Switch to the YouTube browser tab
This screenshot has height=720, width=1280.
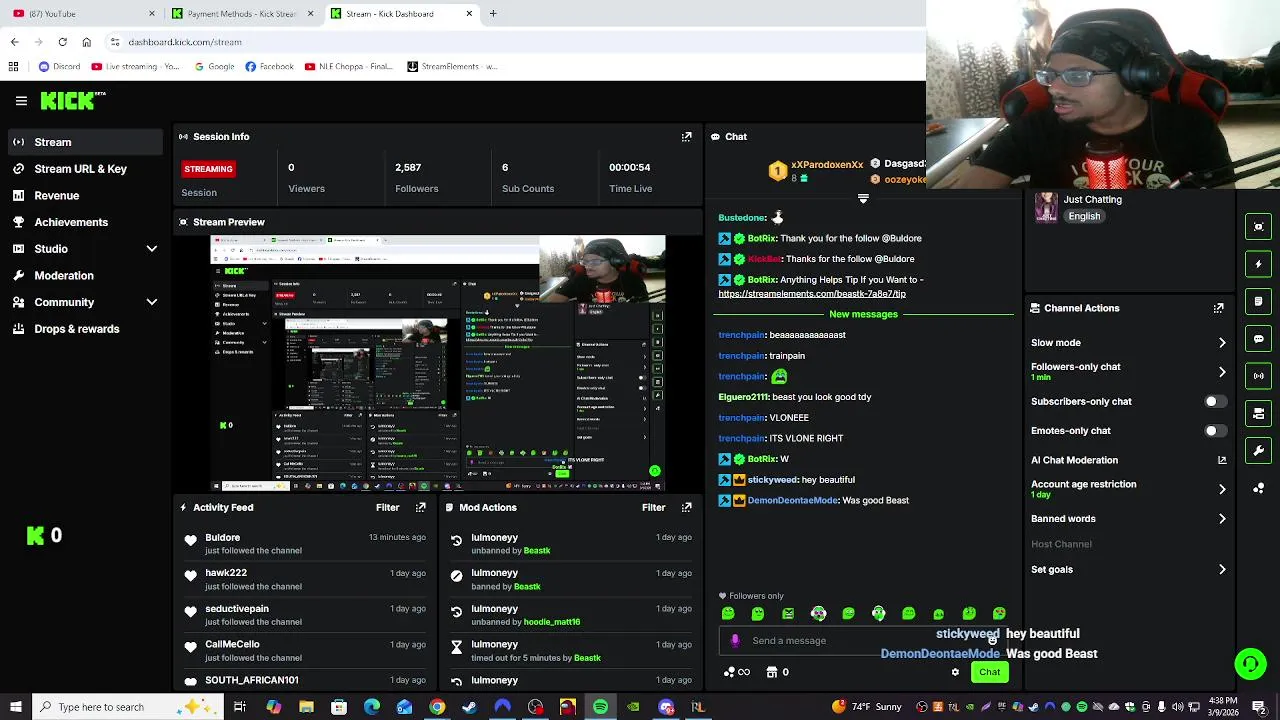tap(81, 14)
